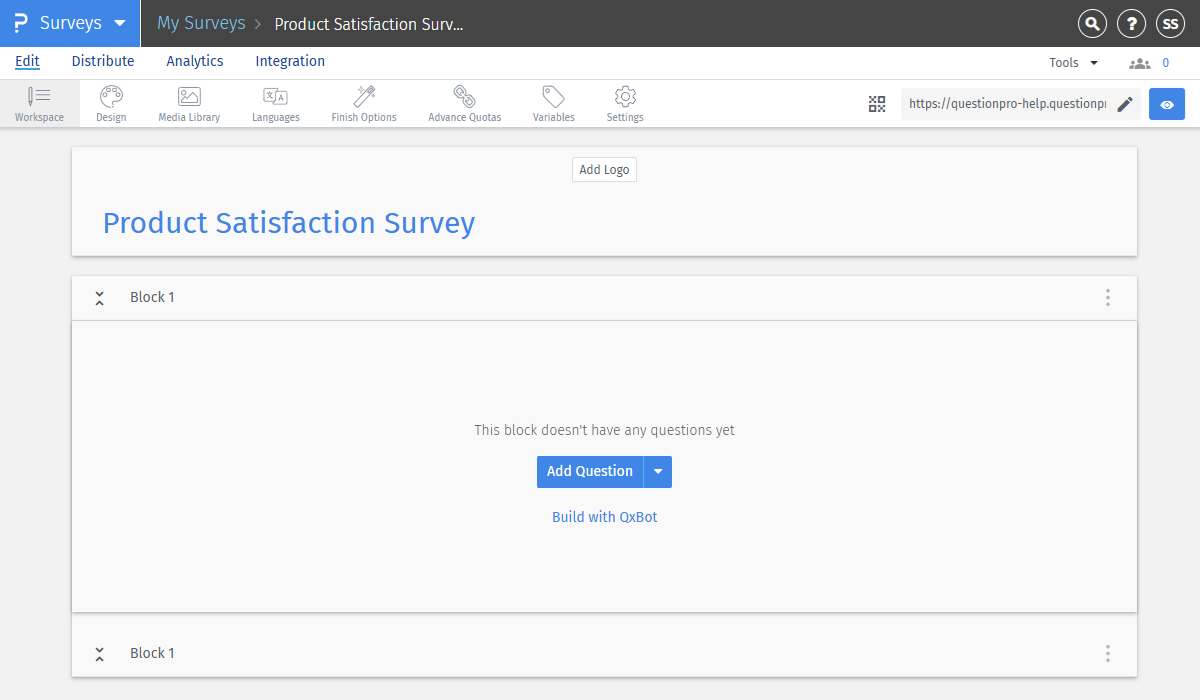The image size is (1200, 700).
Task: Open the Workspace panel
Action: 39,103
